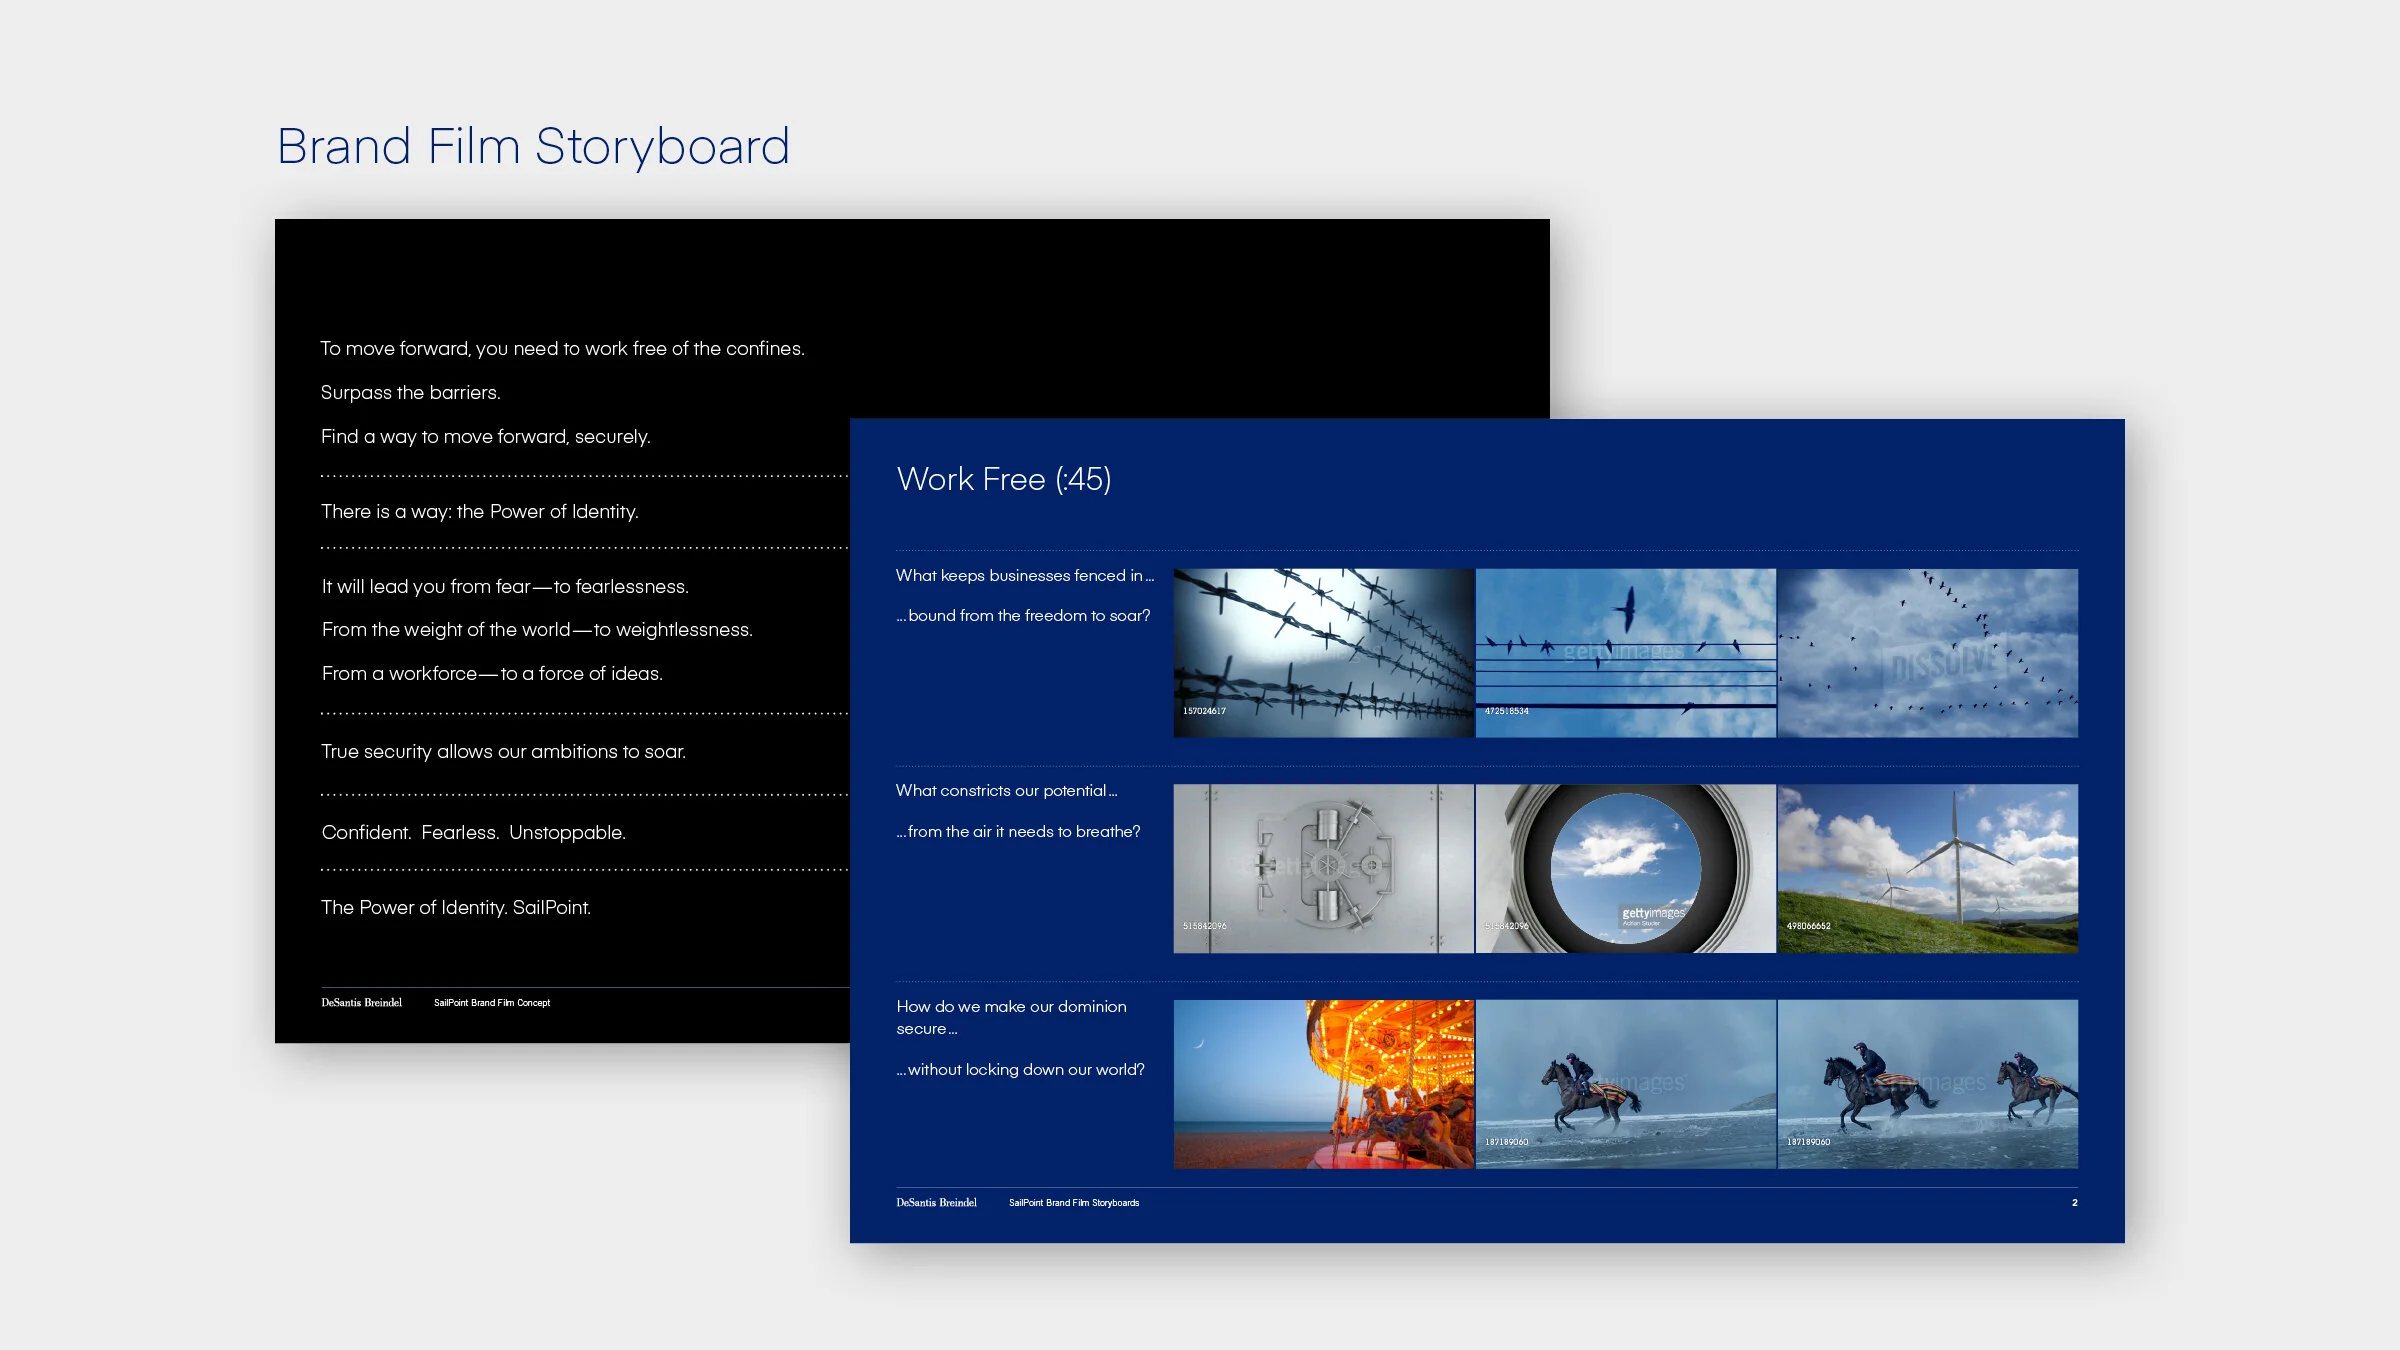
Task: Click 'Confident. Fearless. Unstoppable.' line
Action: [x=473, y=832]
